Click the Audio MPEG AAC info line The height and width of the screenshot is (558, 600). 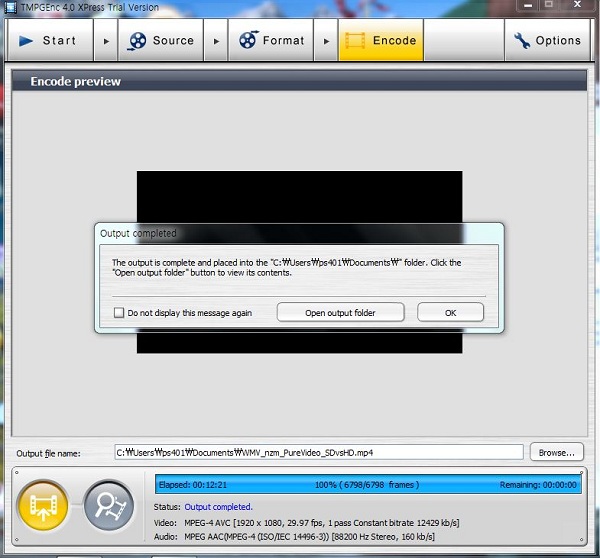(x=294, y=537)
